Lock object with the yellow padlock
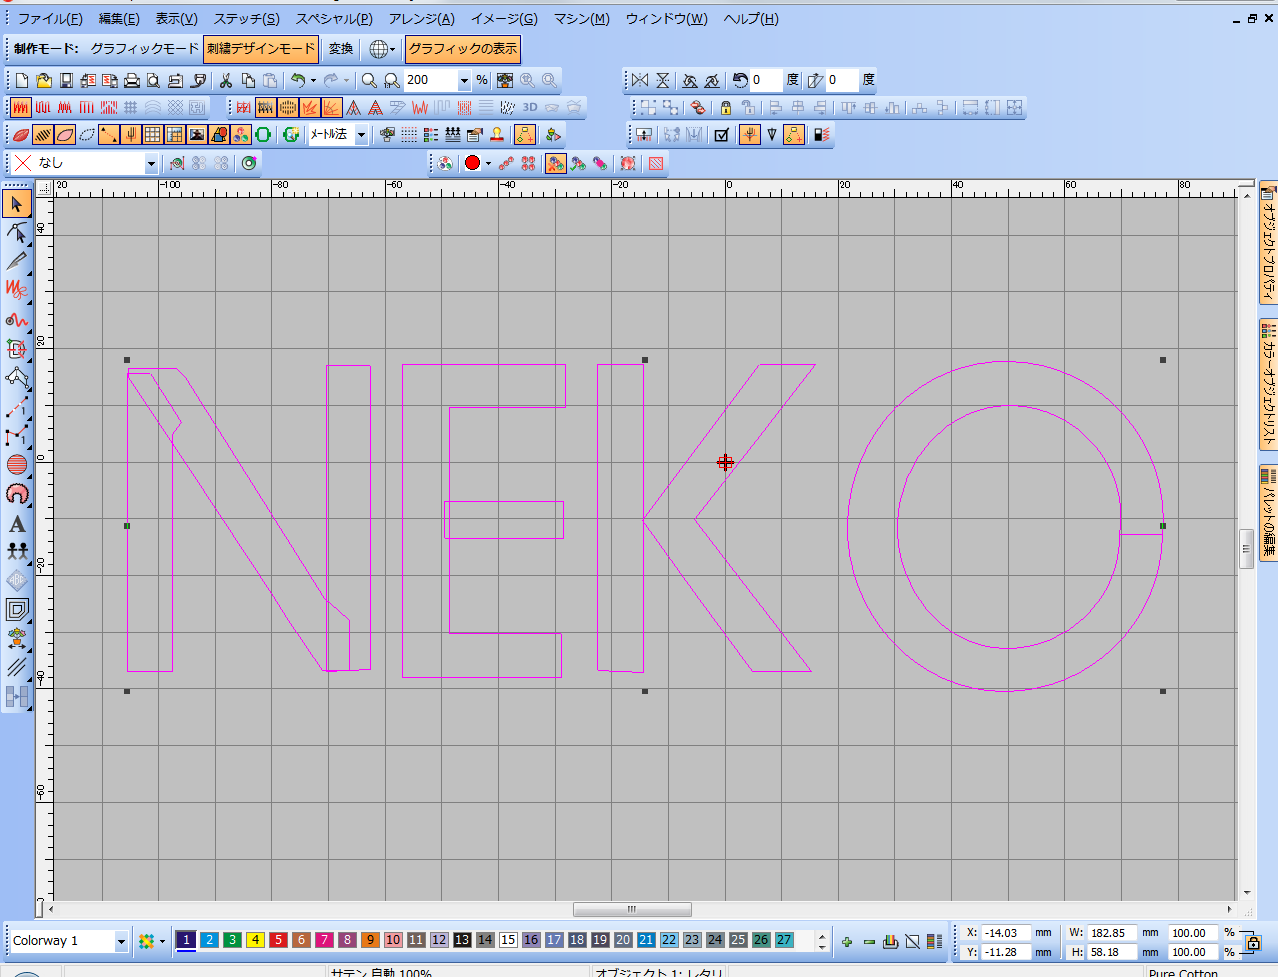This screenshot has width=1278, height=977. coord(726,107)
